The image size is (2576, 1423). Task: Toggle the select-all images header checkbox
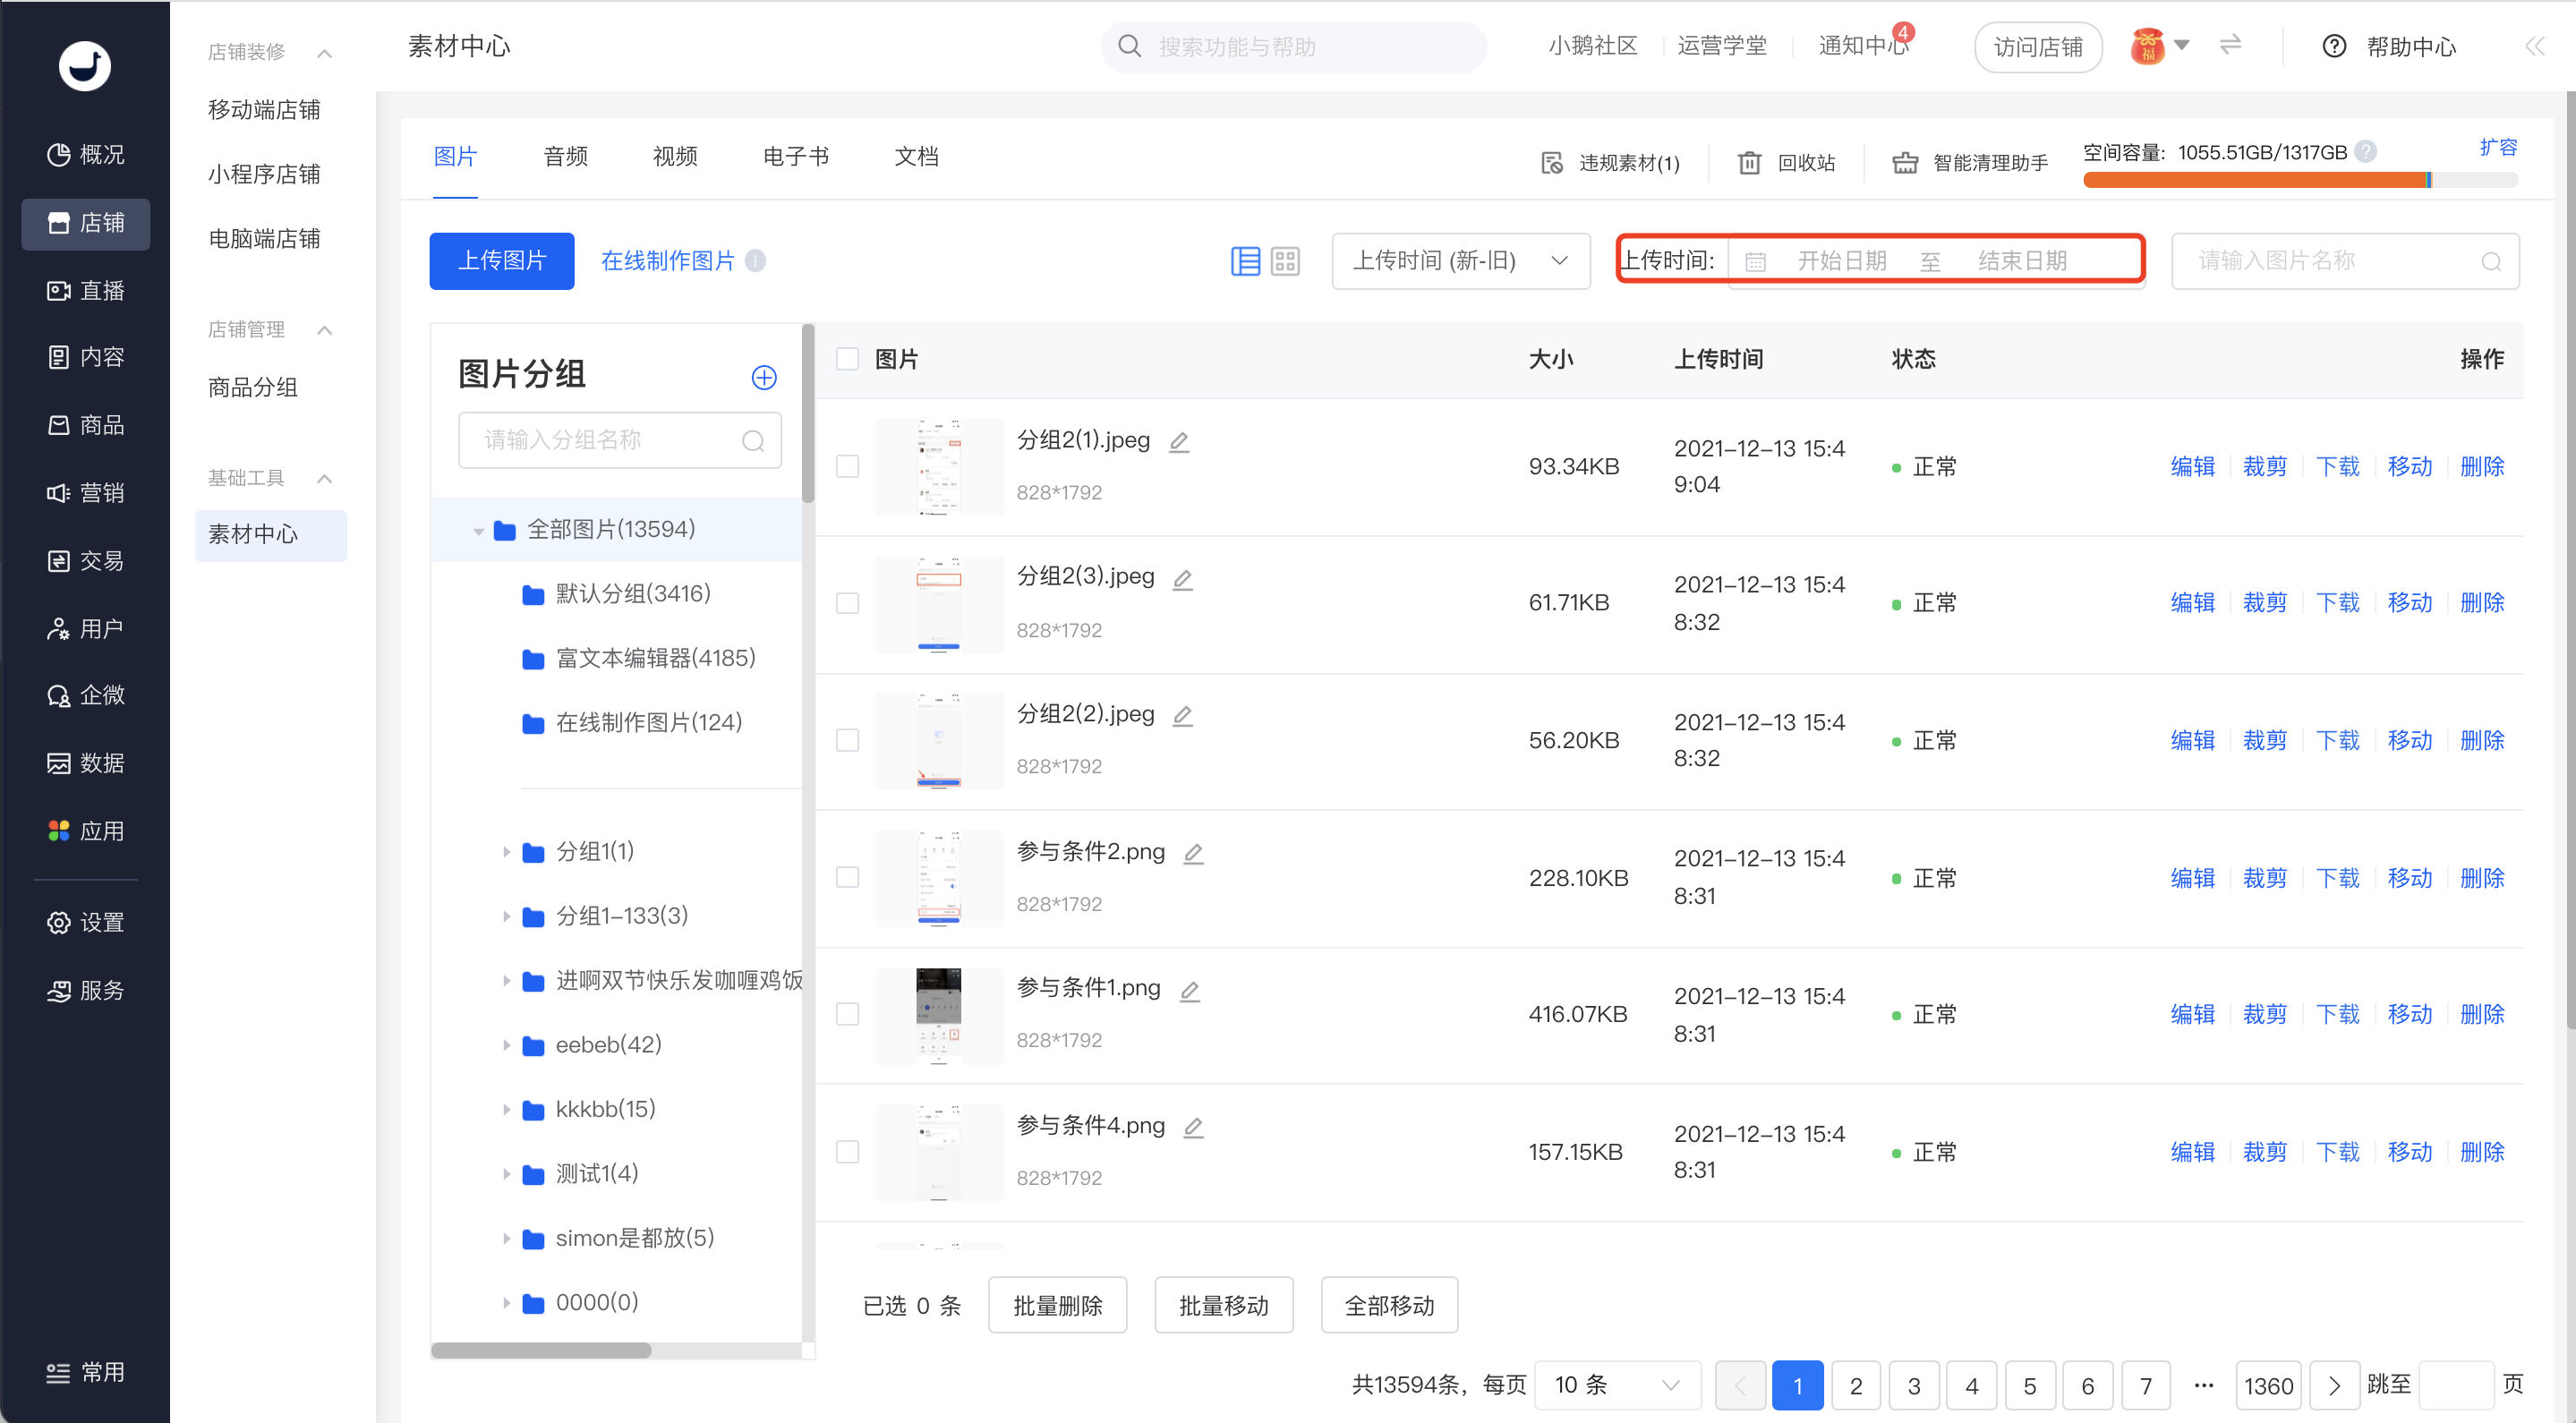pos(847,359)
